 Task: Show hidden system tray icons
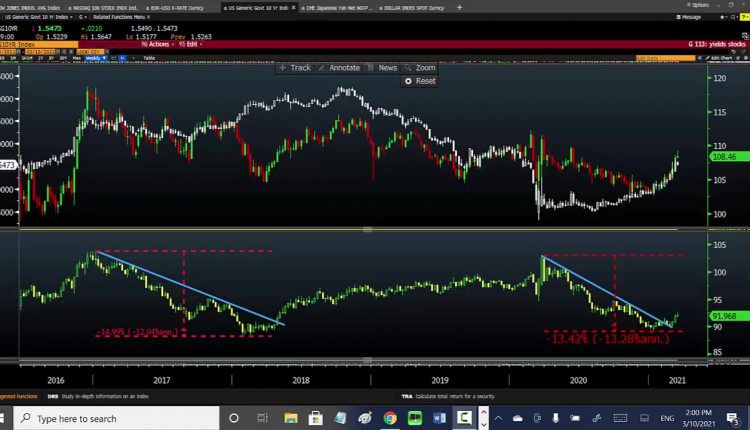click(498, 419)
